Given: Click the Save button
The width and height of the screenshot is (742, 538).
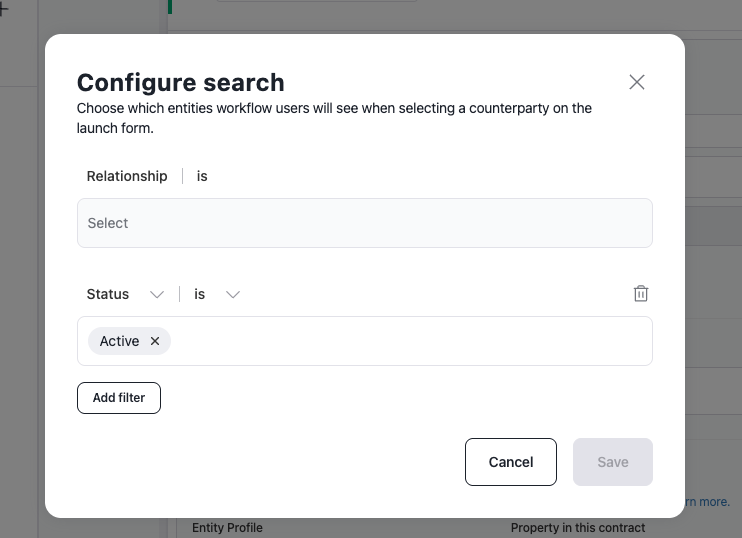Looking at the screenshot, I should (x=612, y=462).
